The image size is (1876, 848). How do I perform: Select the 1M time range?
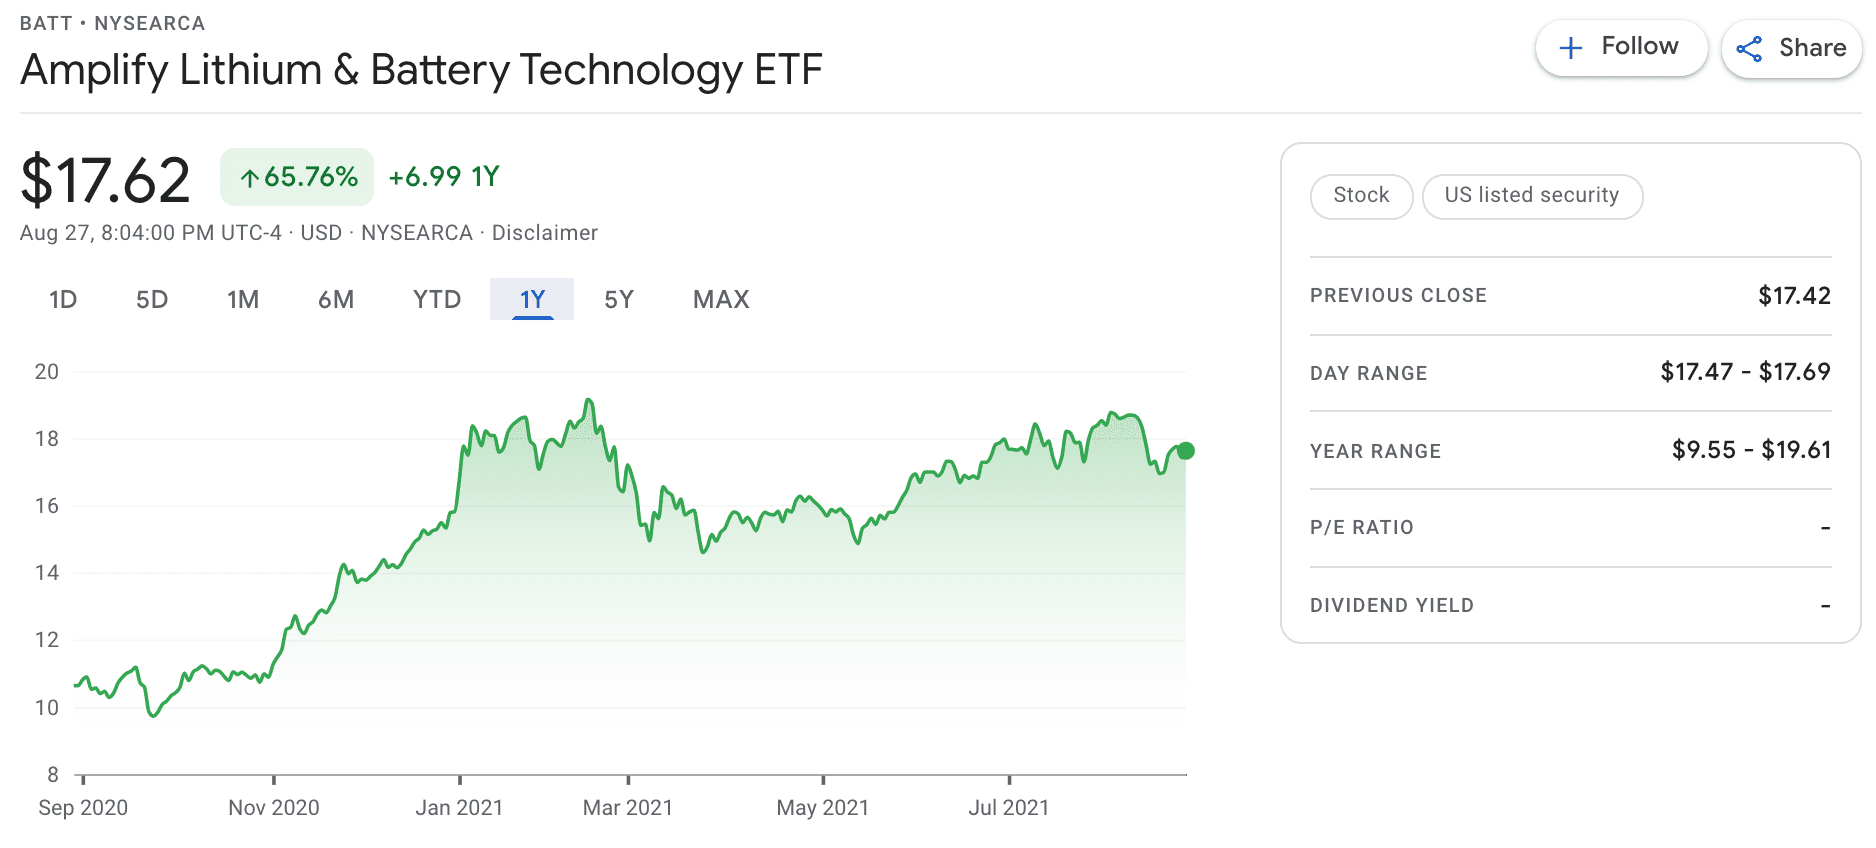point(242,299)
